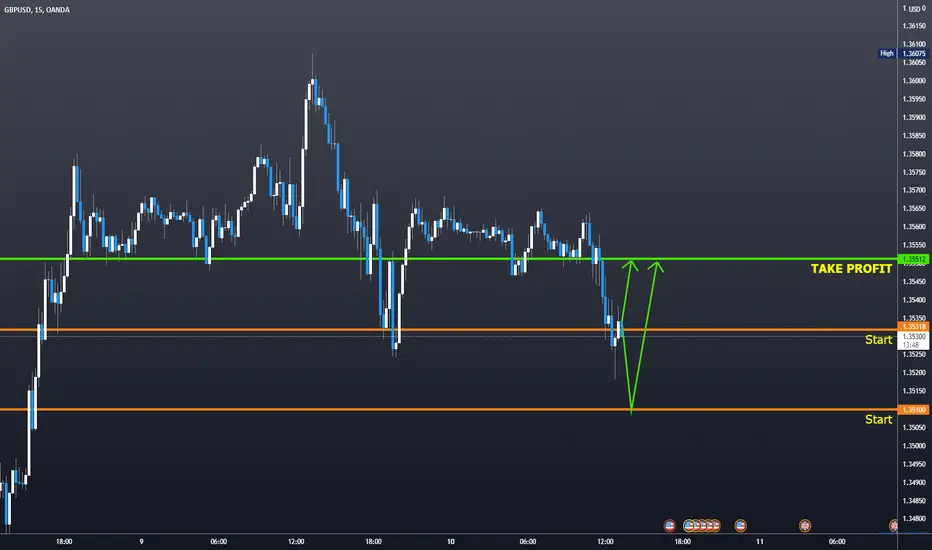932x550 pixels.
Task: Click the date label 11 on time axis
Action: pos(760,542)
